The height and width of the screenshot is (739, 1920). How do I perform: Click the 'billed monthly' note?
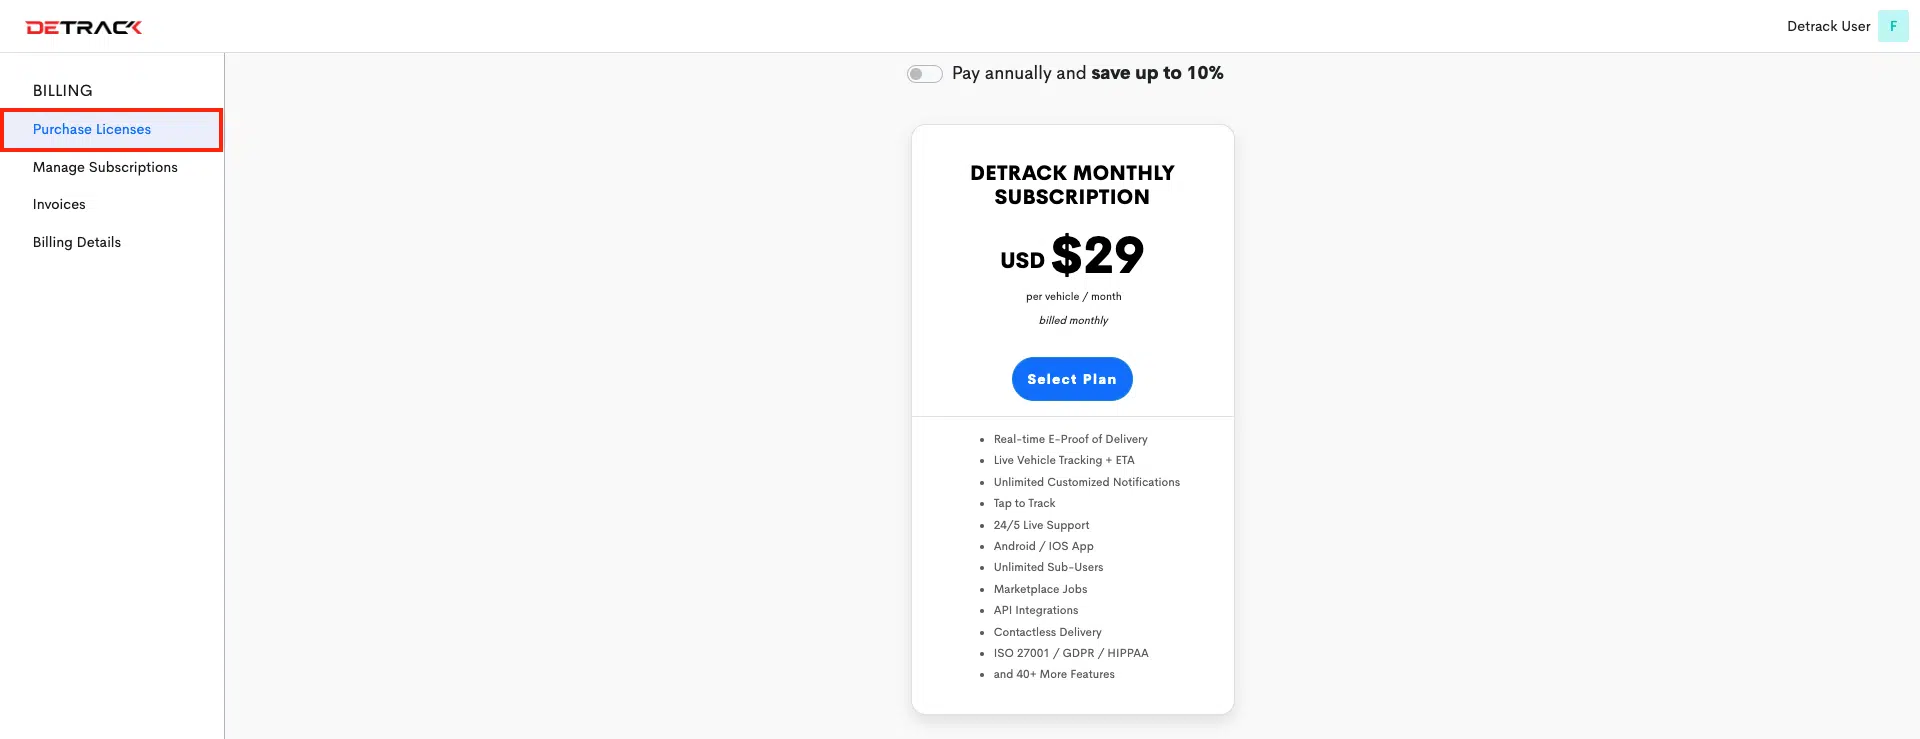(1073, 320)
